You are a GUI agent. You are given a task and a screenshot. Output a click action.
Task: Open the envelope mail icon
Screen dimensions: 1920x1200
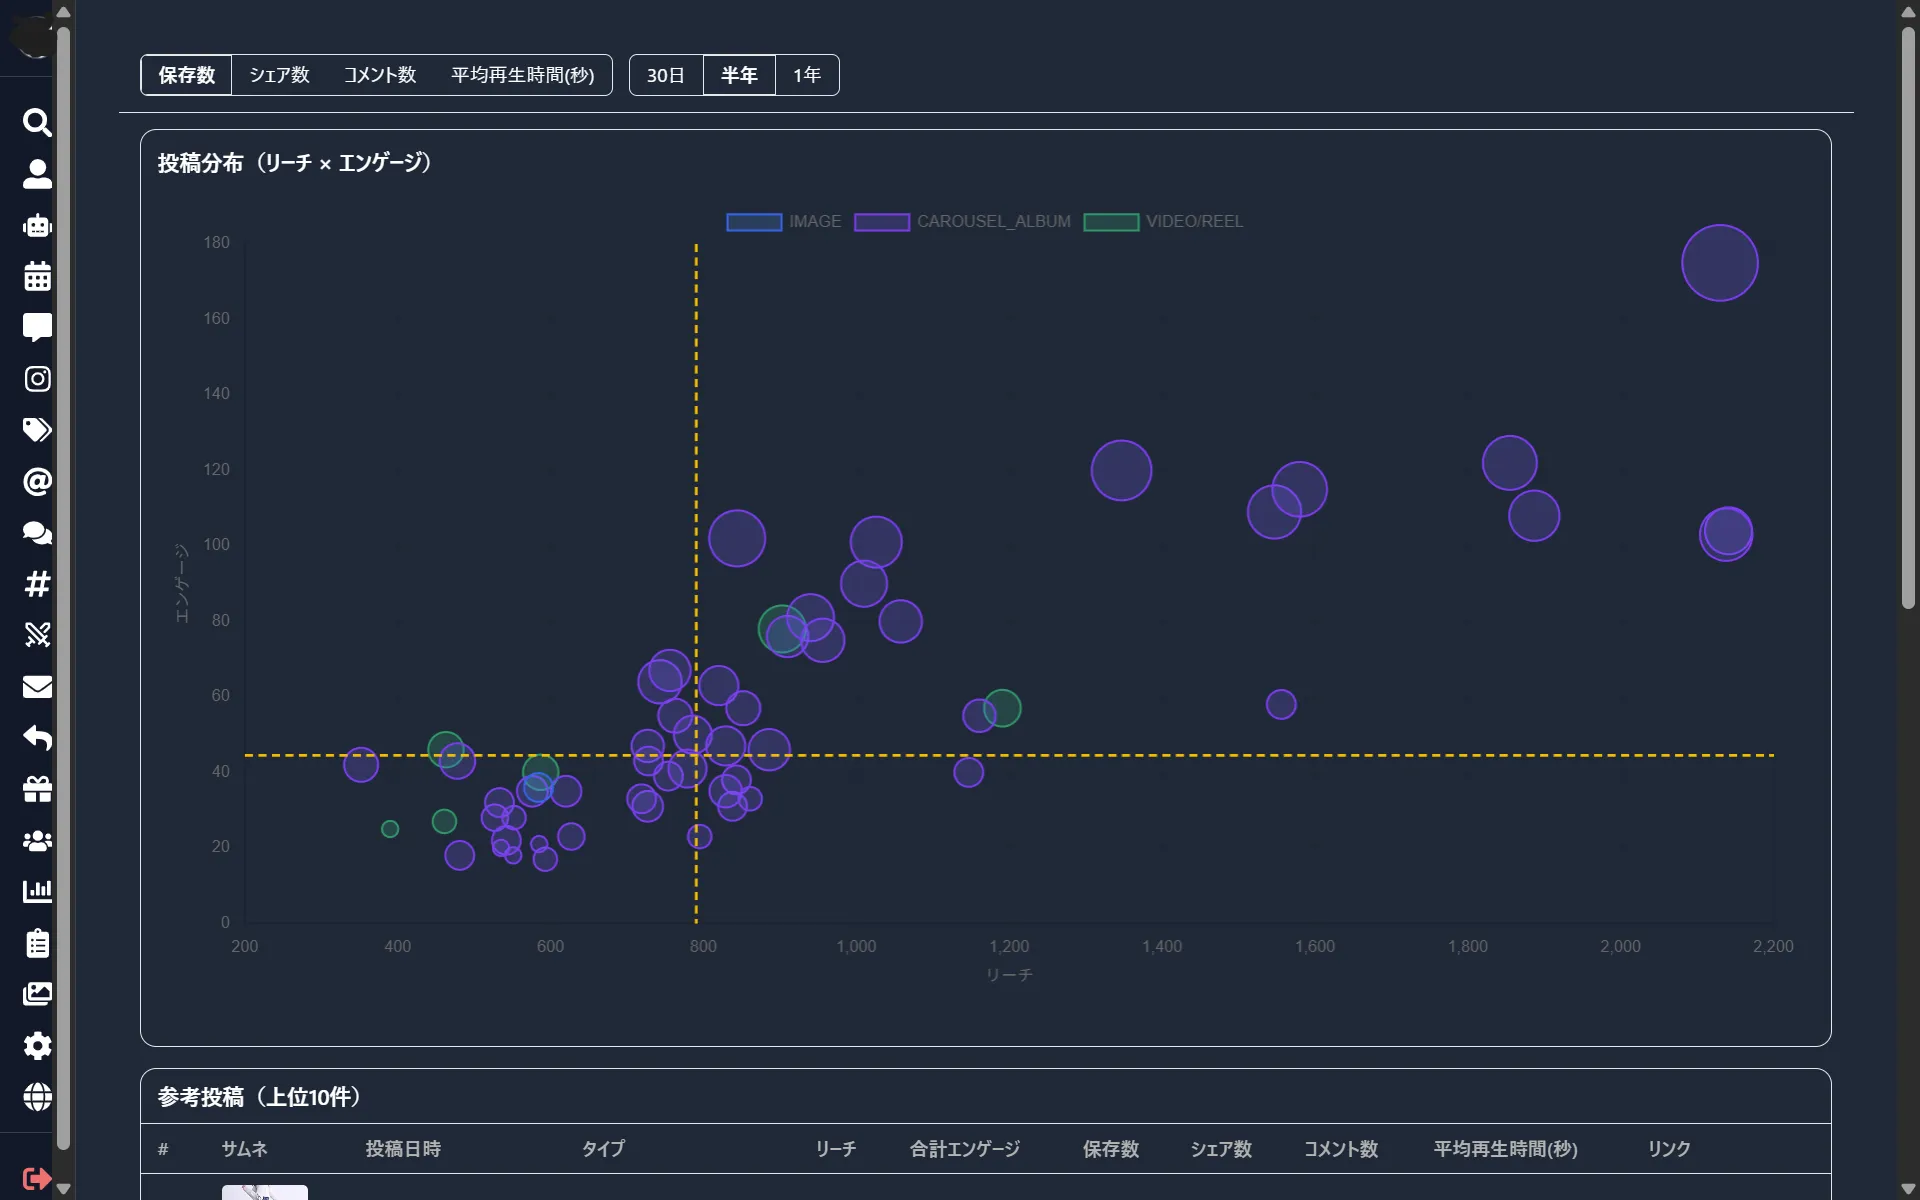pos(37,687)
